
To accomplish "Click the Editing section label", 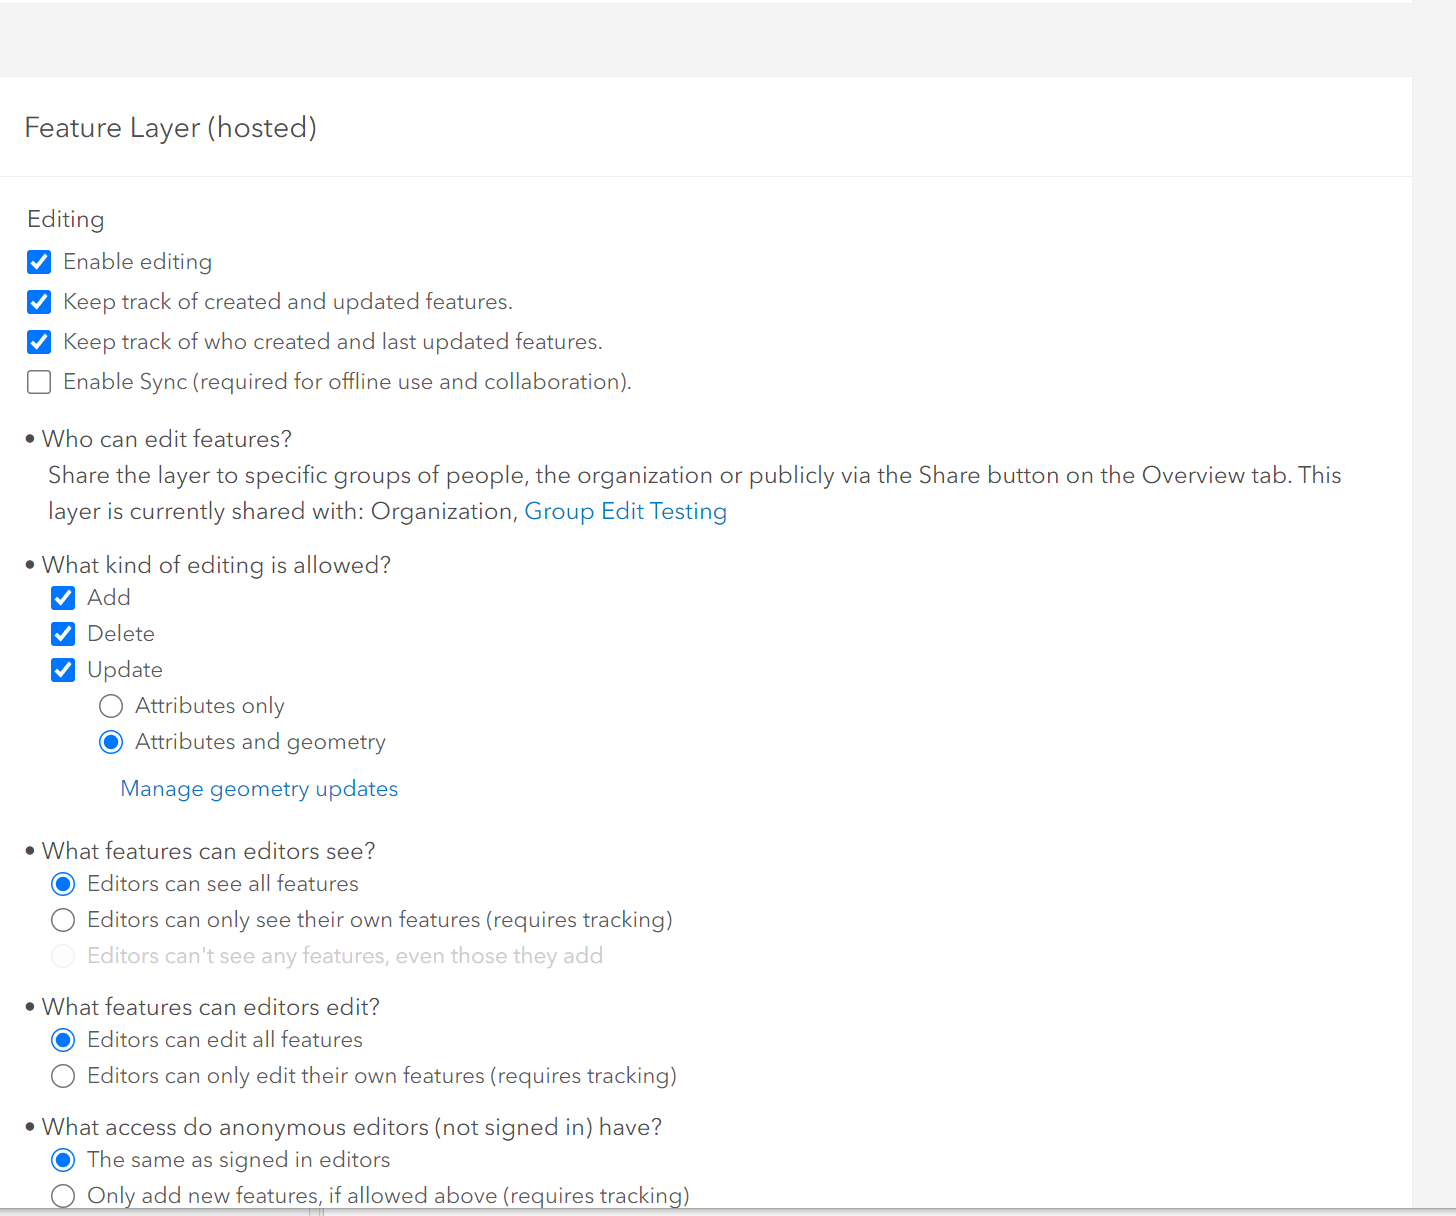I will [x=65, y=219].
